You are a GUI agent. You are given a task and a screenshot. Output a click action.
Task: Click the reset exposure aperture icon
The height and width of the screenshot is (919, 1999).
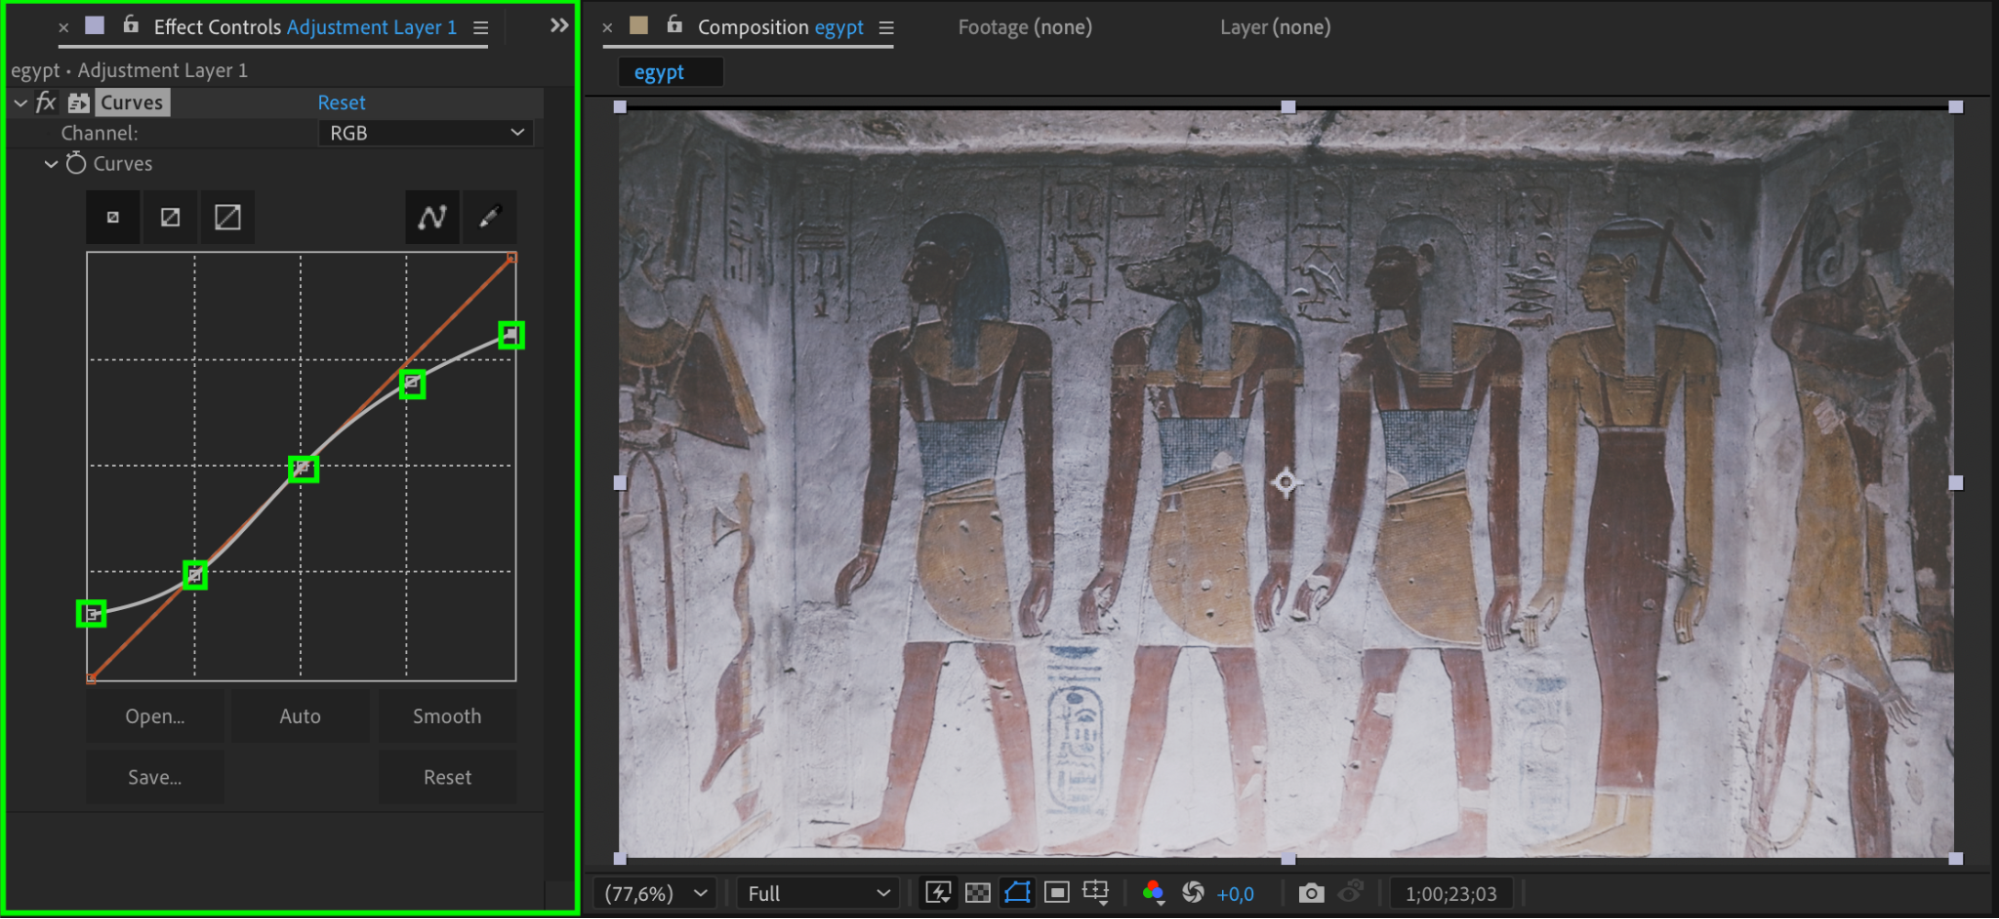[x=1193, y=893]
